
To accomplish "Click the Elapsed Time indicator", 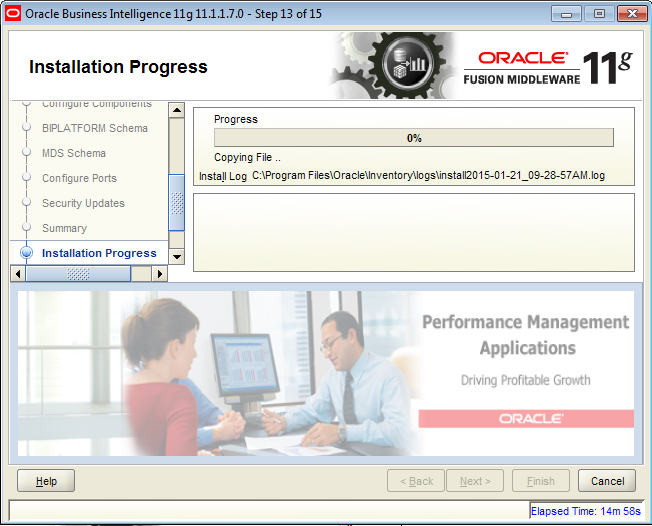I will 585,511.
